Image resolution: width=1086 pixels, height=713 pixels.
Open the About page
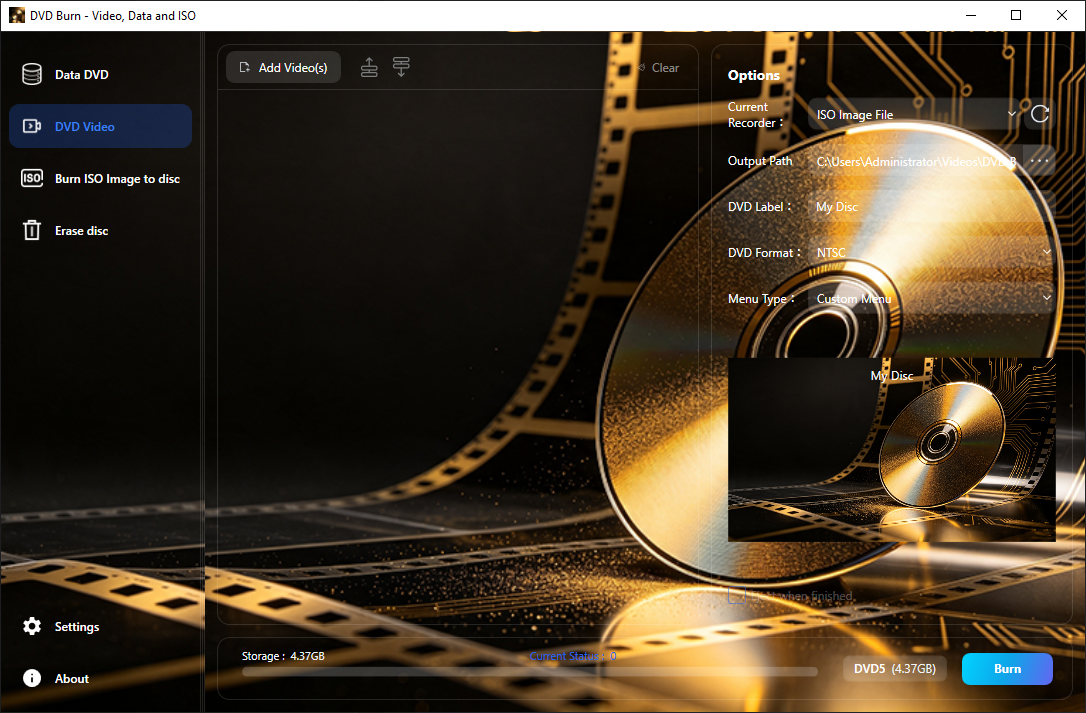click(100, 678)
